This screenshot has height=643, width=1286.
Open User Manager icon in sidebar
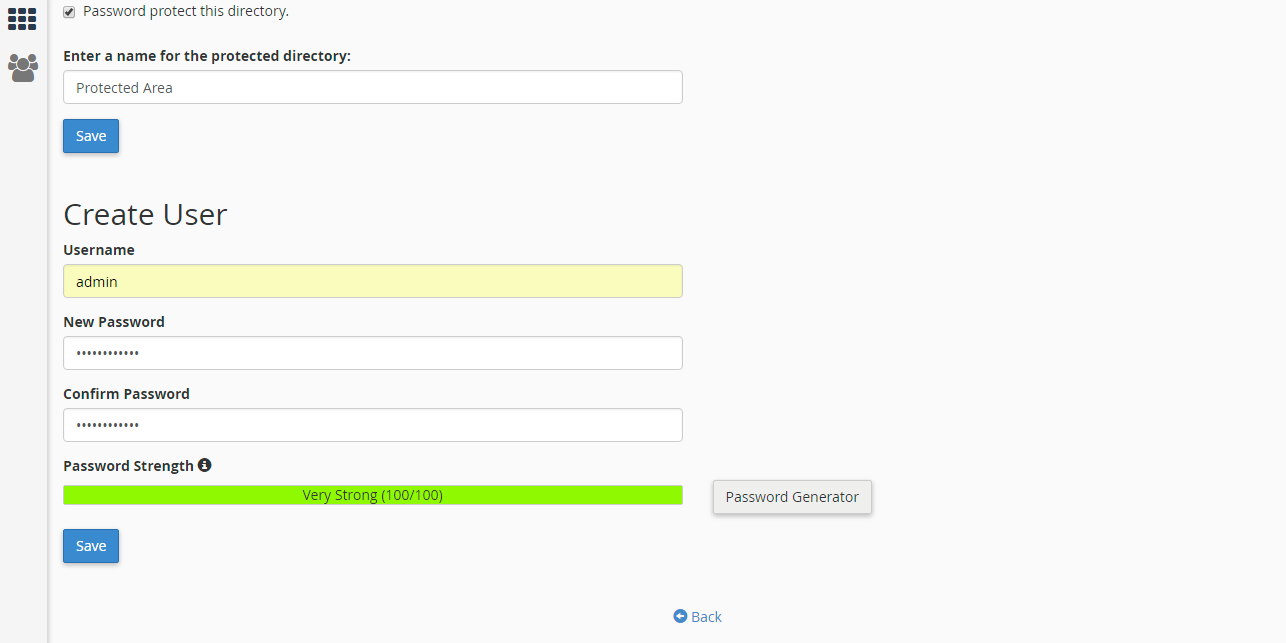click(x=22, y=68)
